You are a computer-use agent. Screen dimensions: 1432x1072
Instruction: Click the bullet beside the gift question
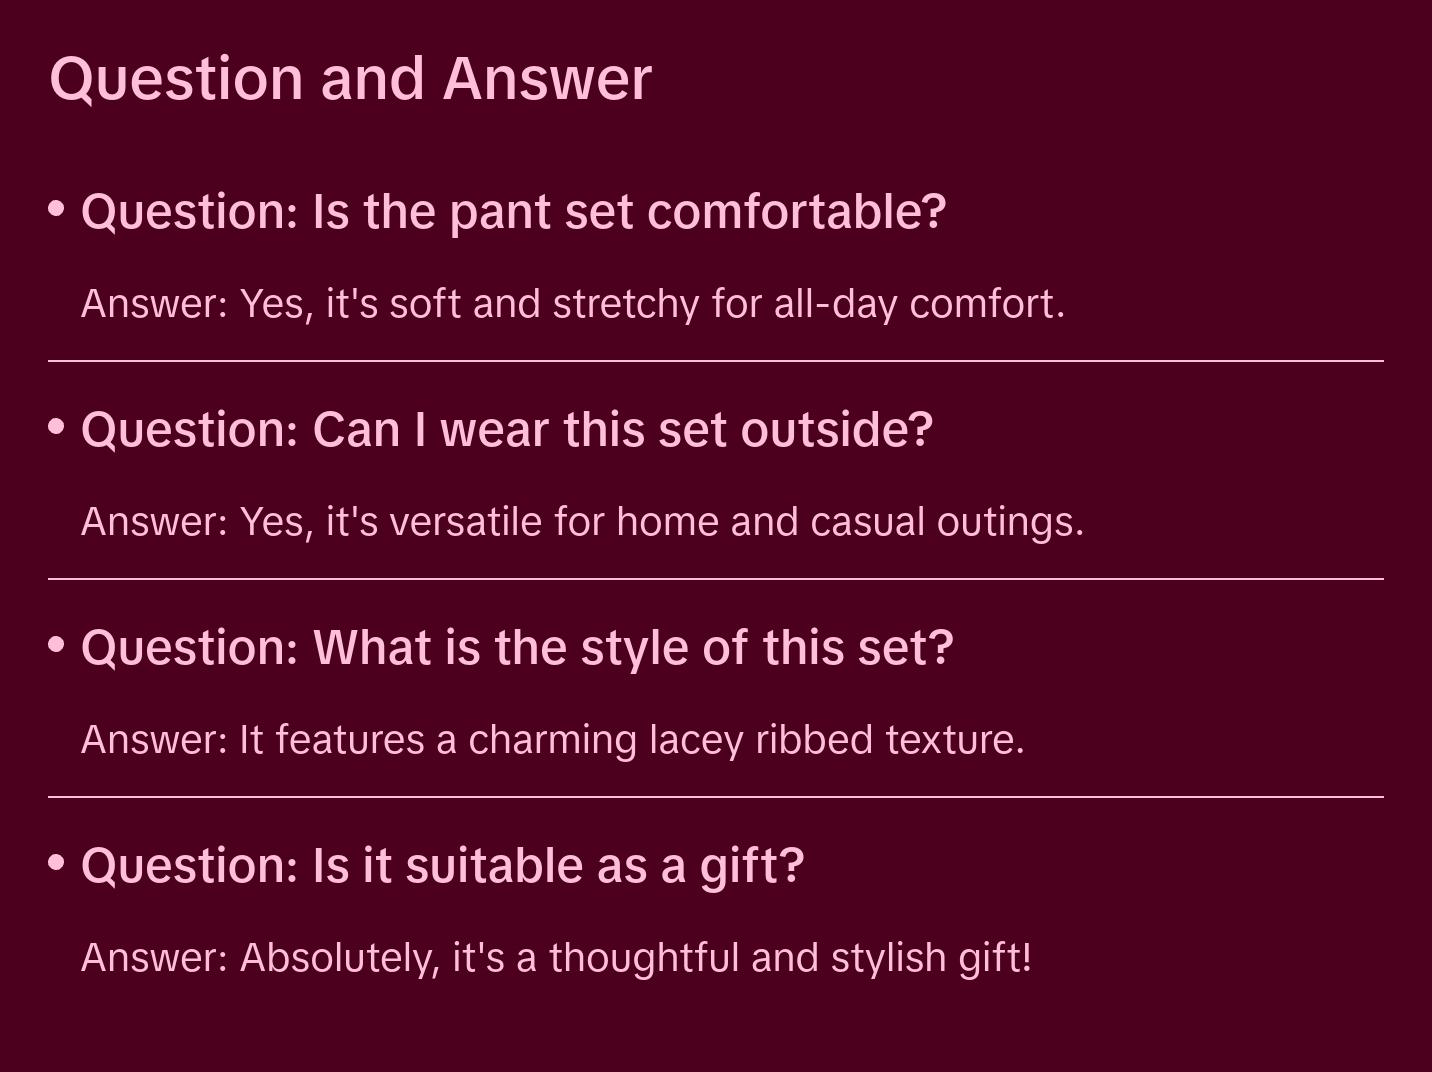[57, 863]
